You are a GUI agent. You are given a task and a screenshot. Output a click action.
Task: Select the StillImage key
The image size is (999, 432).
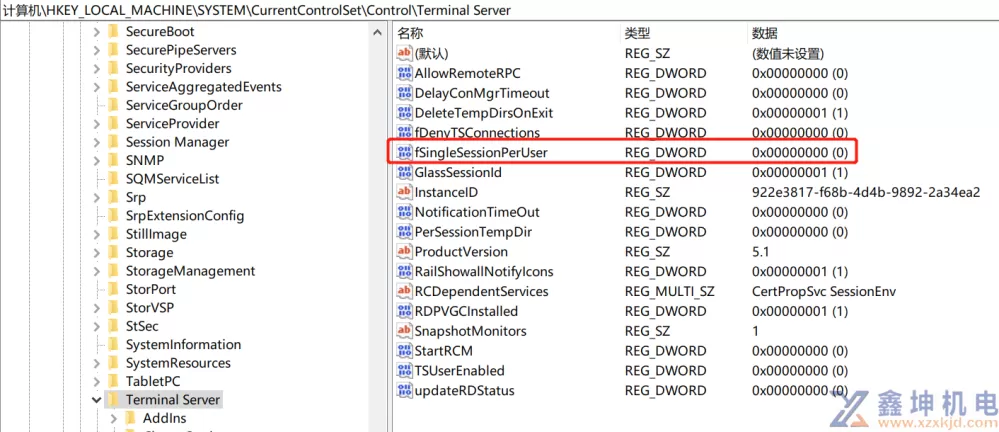[156, 234]
